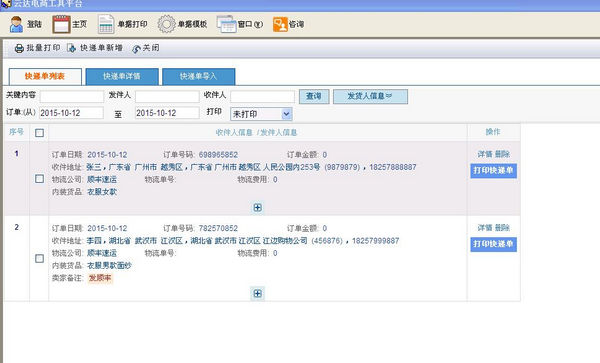
Task: Click the 查询 search button
Action: (314, 96)
